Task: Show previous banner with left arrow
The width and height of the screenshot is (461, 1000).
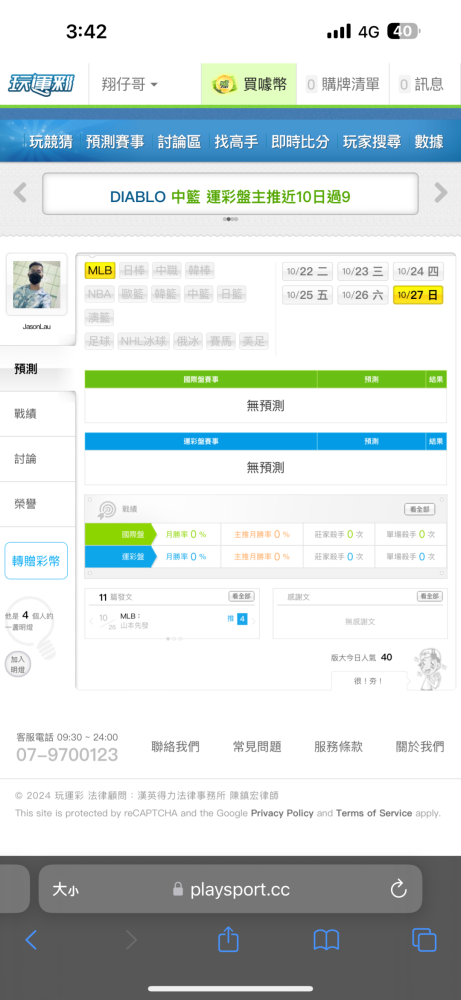Action: 20,193
